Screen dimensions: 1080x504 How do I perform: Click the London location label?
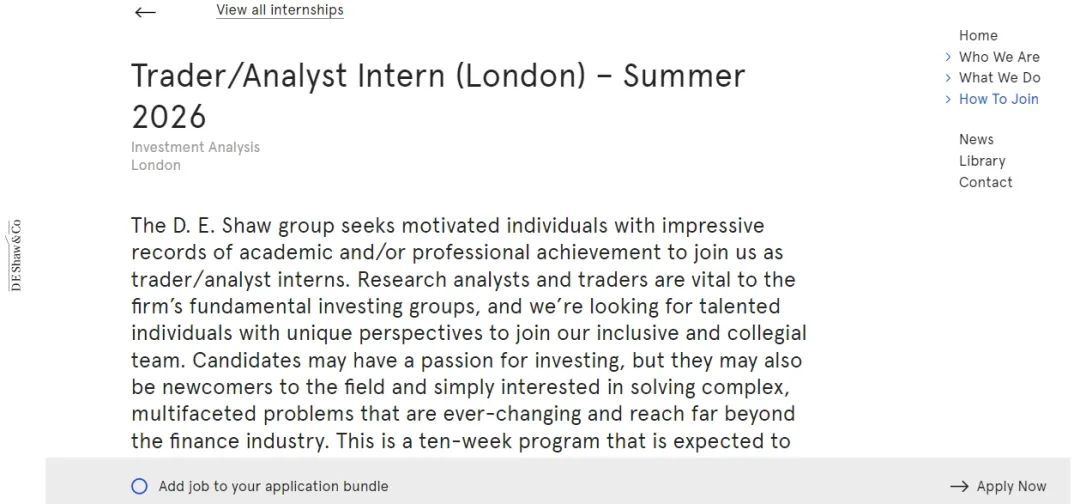[x=156, y=165]
